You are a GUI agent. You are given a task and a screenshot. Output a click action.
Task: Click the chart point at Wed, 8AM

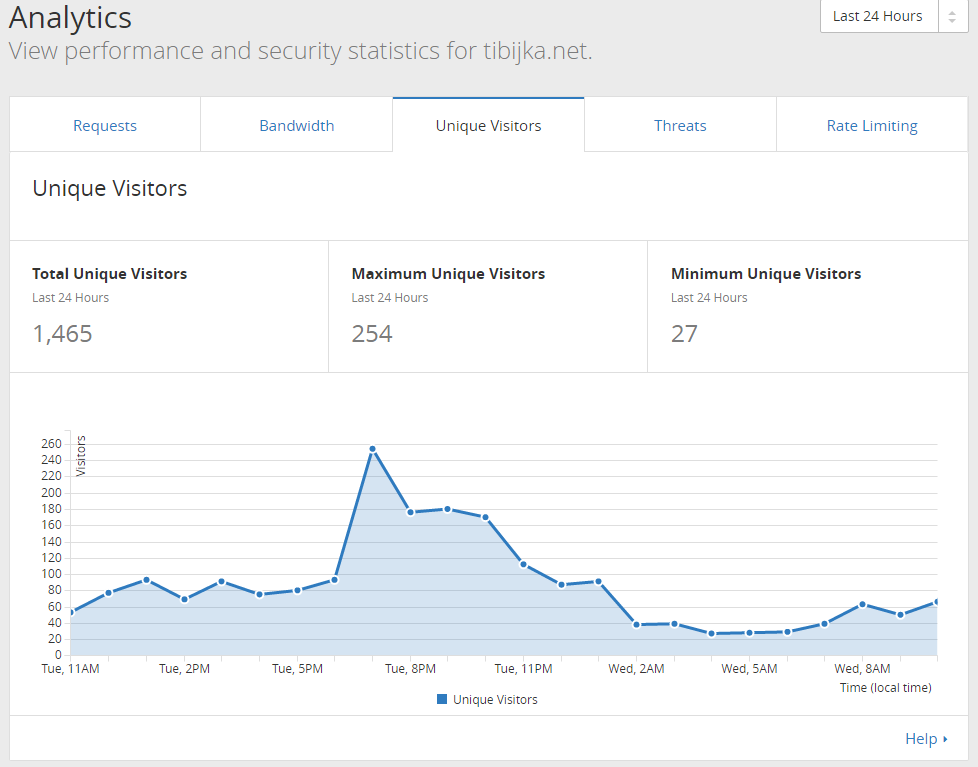click(863, 604)
